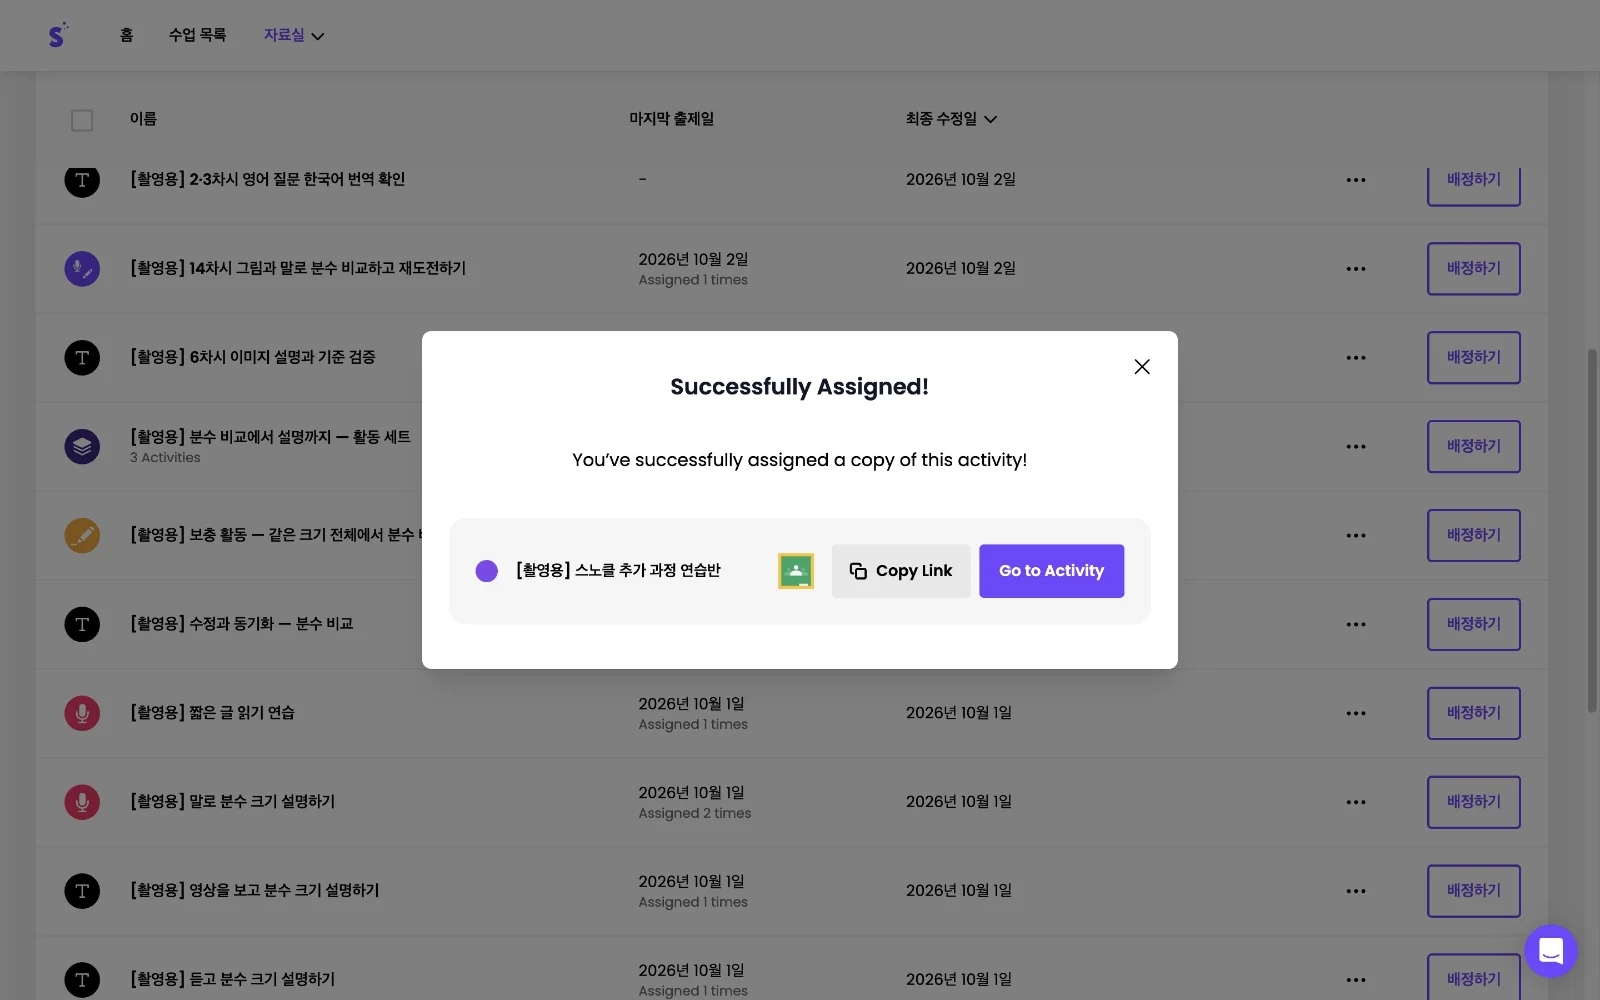Screen dimensions: 1600x1000
Task: Click the stacked-layers icon for 활동 세트 row
Action: 82,447
